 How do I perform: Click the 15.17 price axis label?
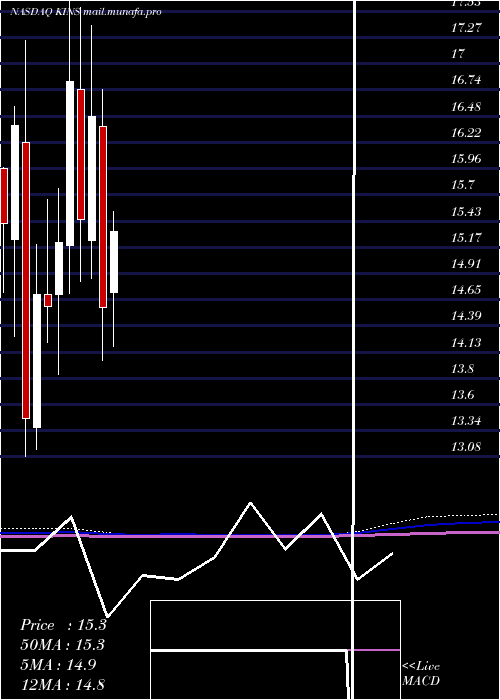coord(466,238)
